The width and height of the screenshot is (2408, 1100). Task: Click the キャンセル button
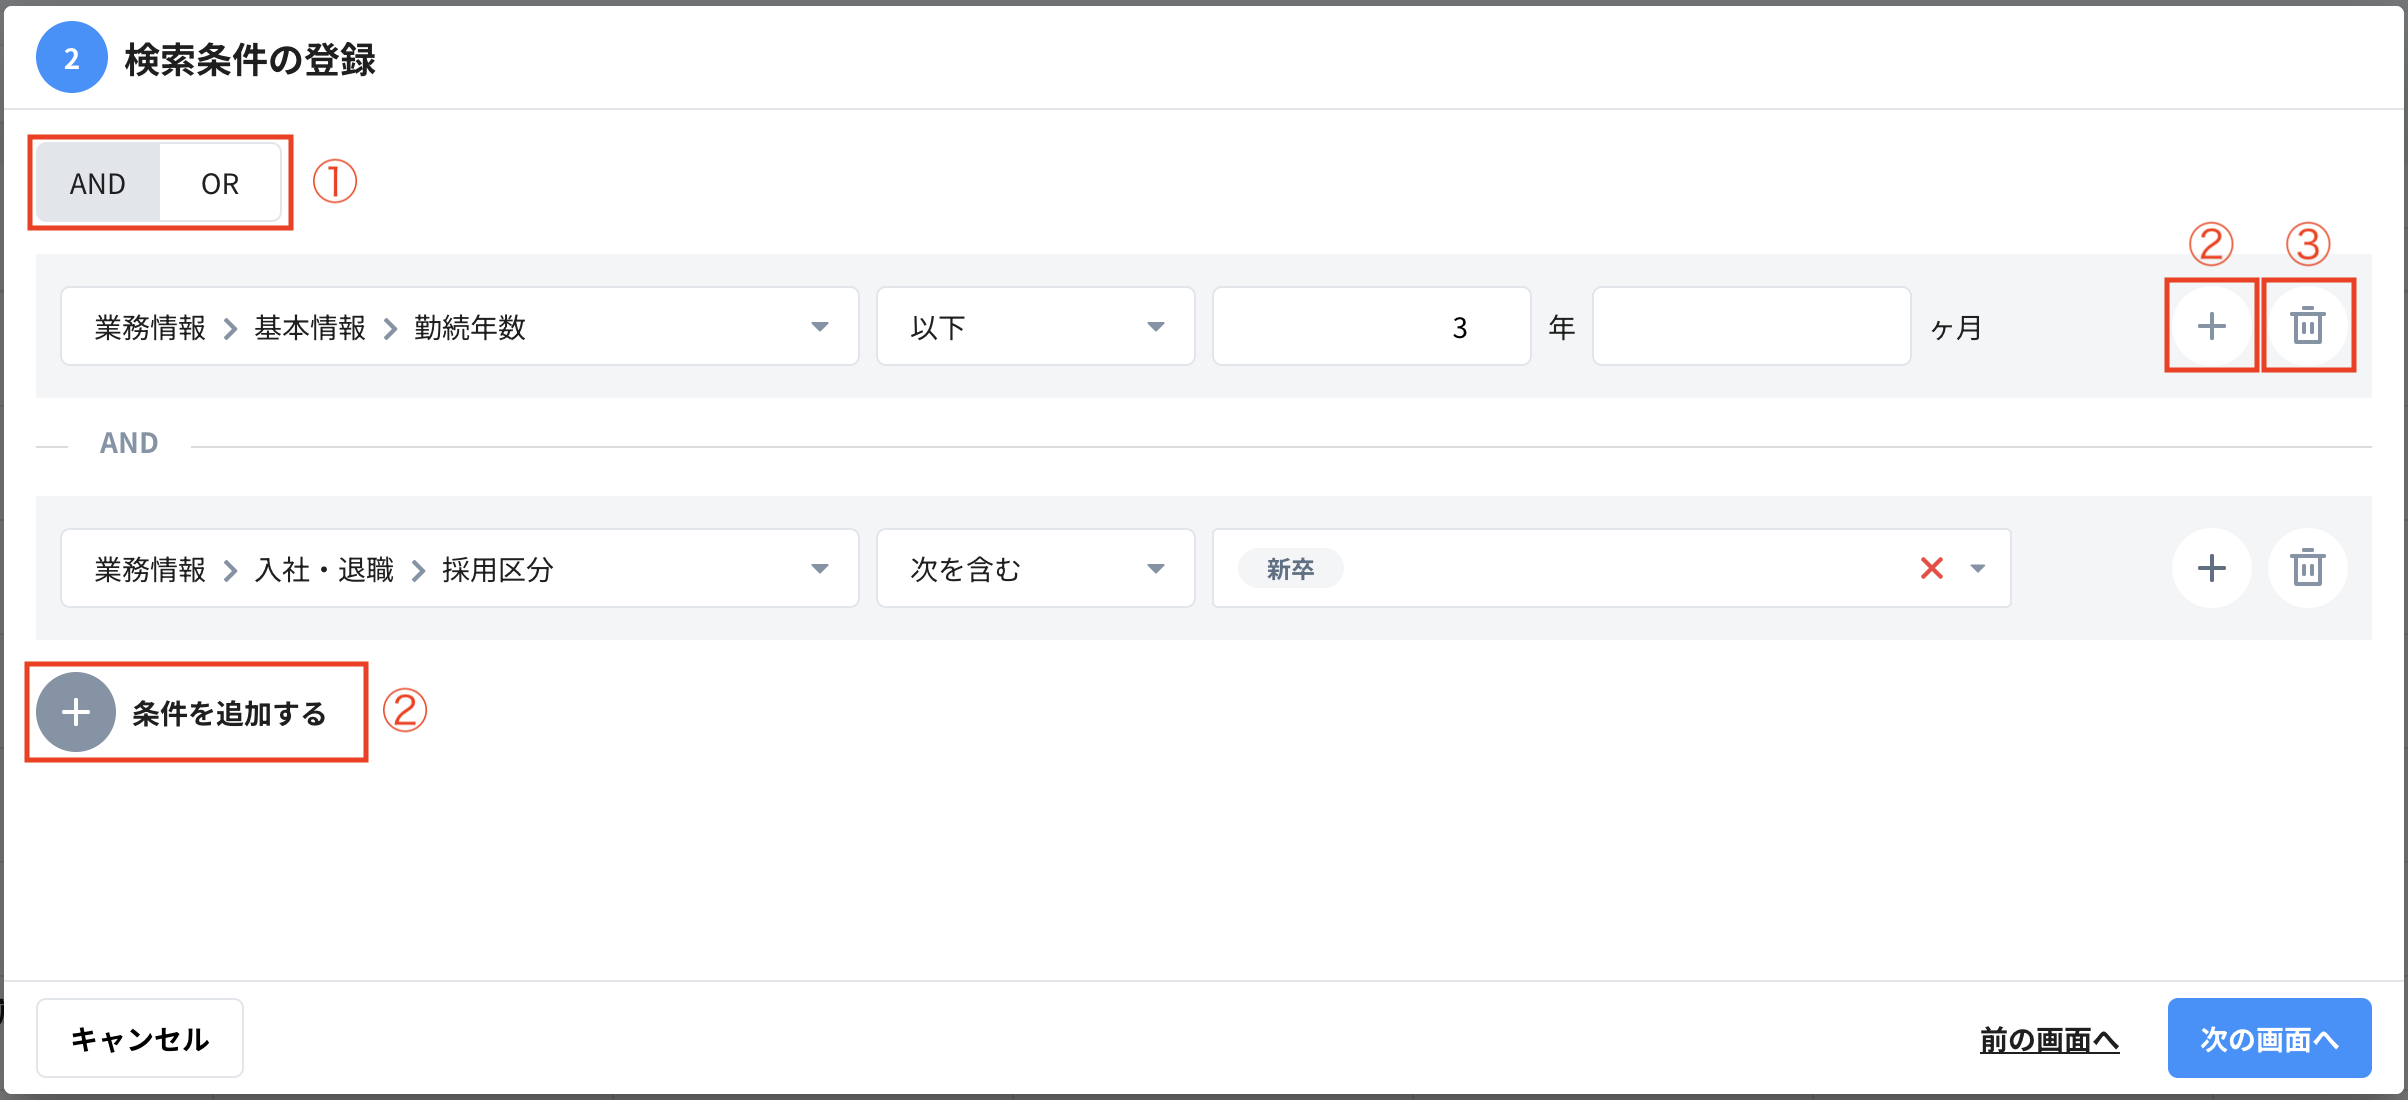[x=139, y=1037]
